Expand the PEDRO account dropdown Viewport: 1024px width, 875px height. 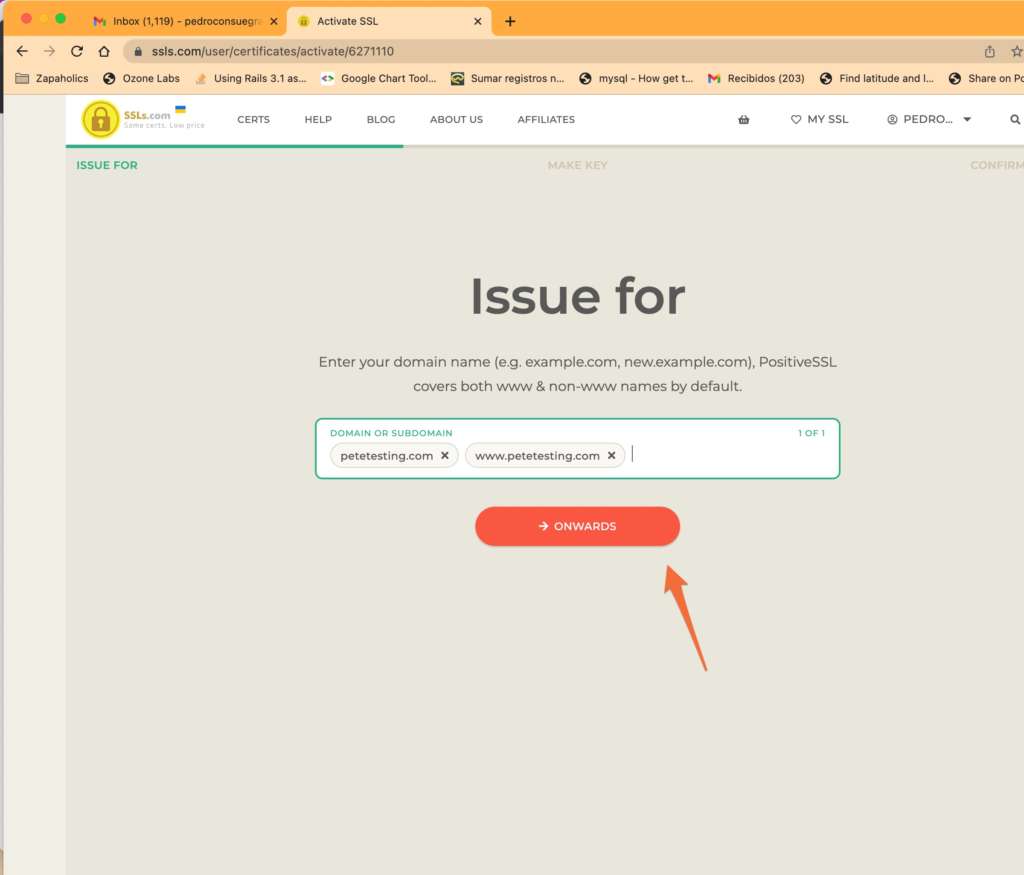click(x=929, y=119)
